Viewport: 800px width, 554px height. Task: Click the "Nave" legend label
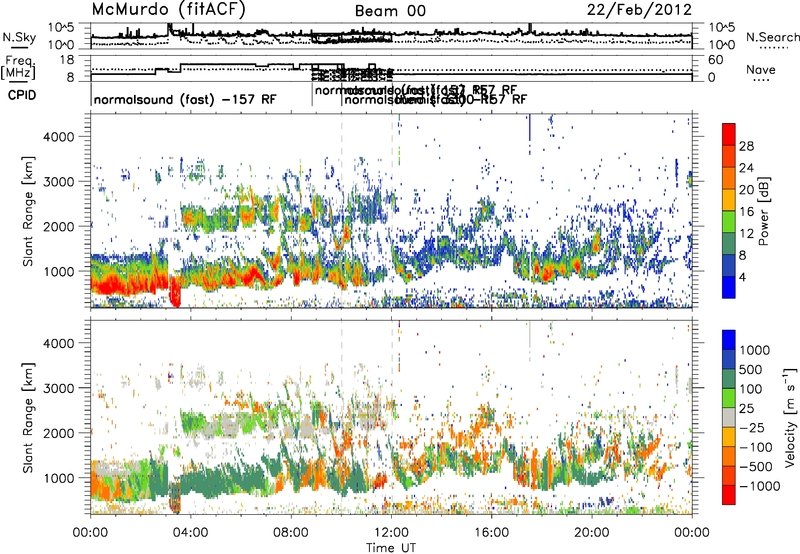761,70
